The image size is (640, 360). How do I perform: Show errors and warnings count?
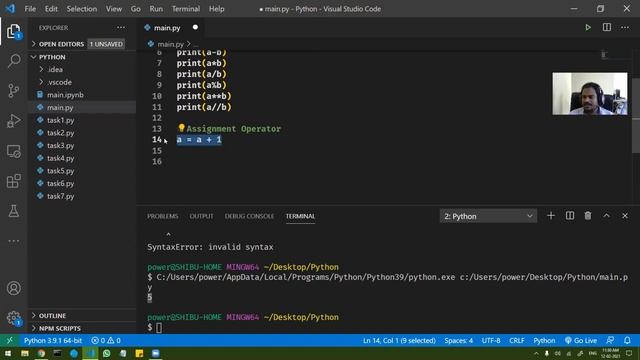click(x=106, y=340)
